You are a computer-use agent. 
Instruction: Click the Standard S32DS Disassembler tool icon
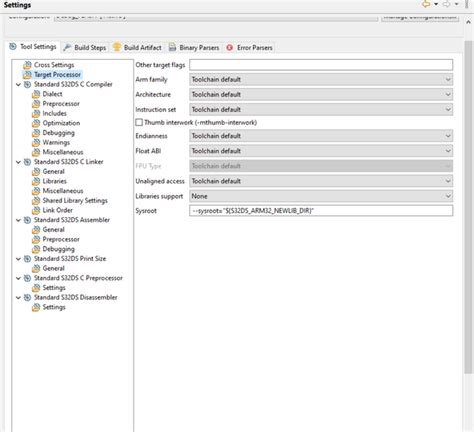coord(27,298)
